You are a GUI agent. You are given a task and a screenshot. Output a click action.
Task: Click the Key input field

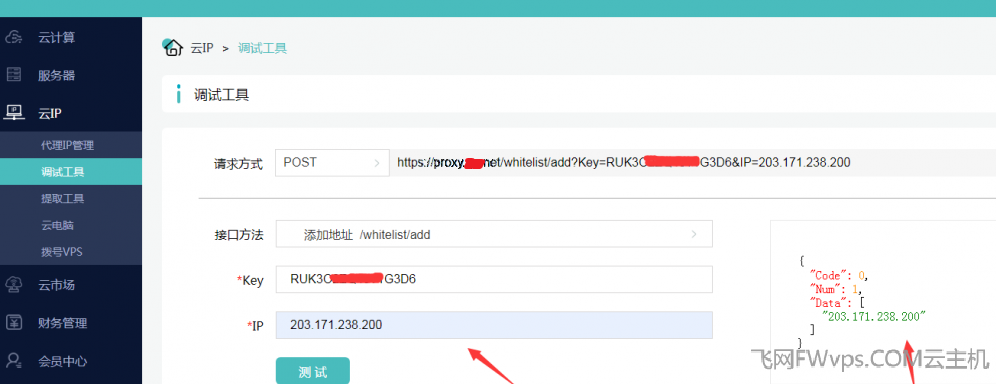click(x=494, y=279)
